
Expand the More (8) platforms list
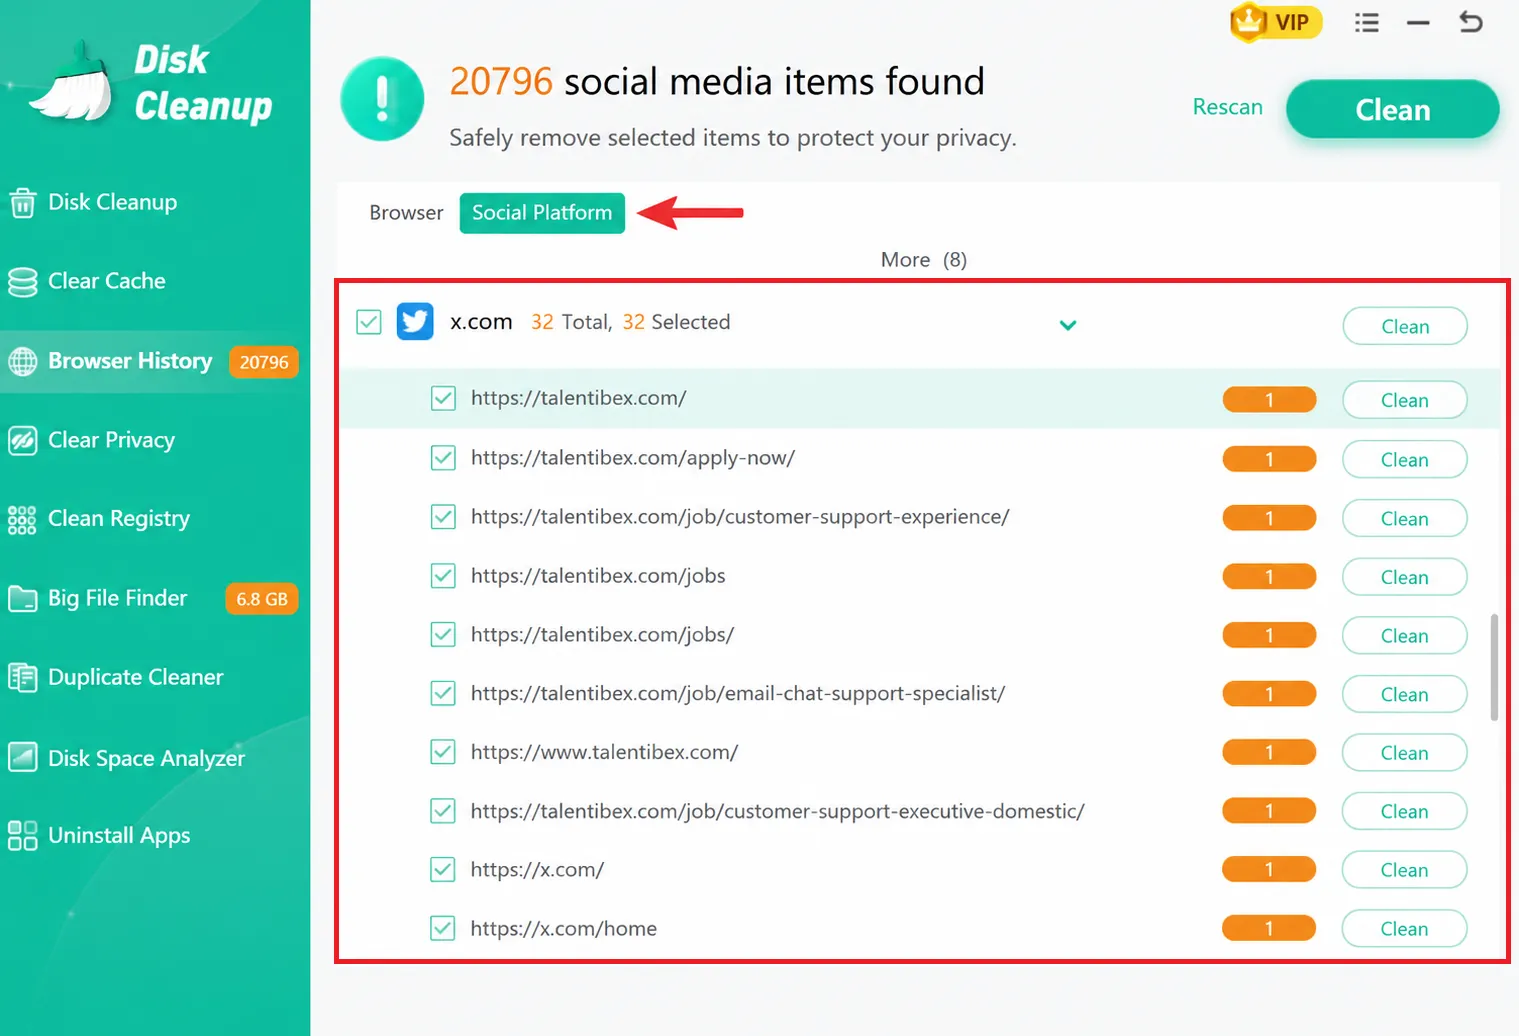pos(923,260)
